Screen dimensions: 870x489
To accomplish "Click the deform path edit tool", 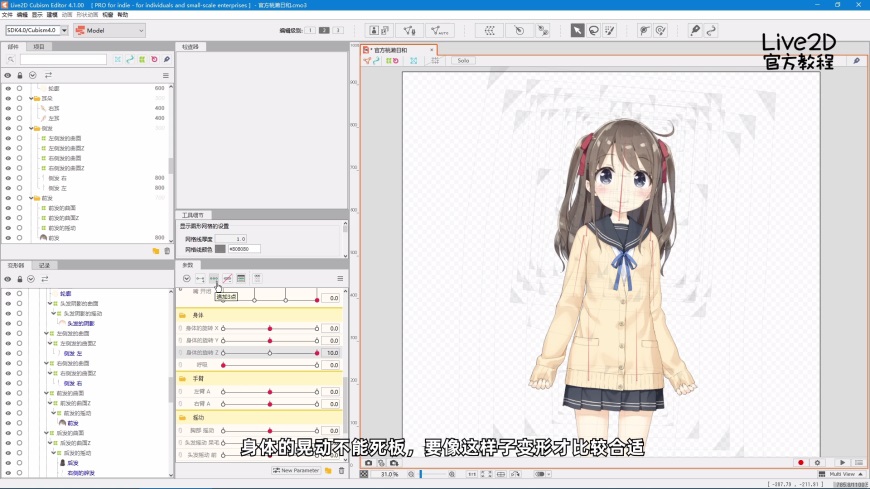I will point(695,31).
